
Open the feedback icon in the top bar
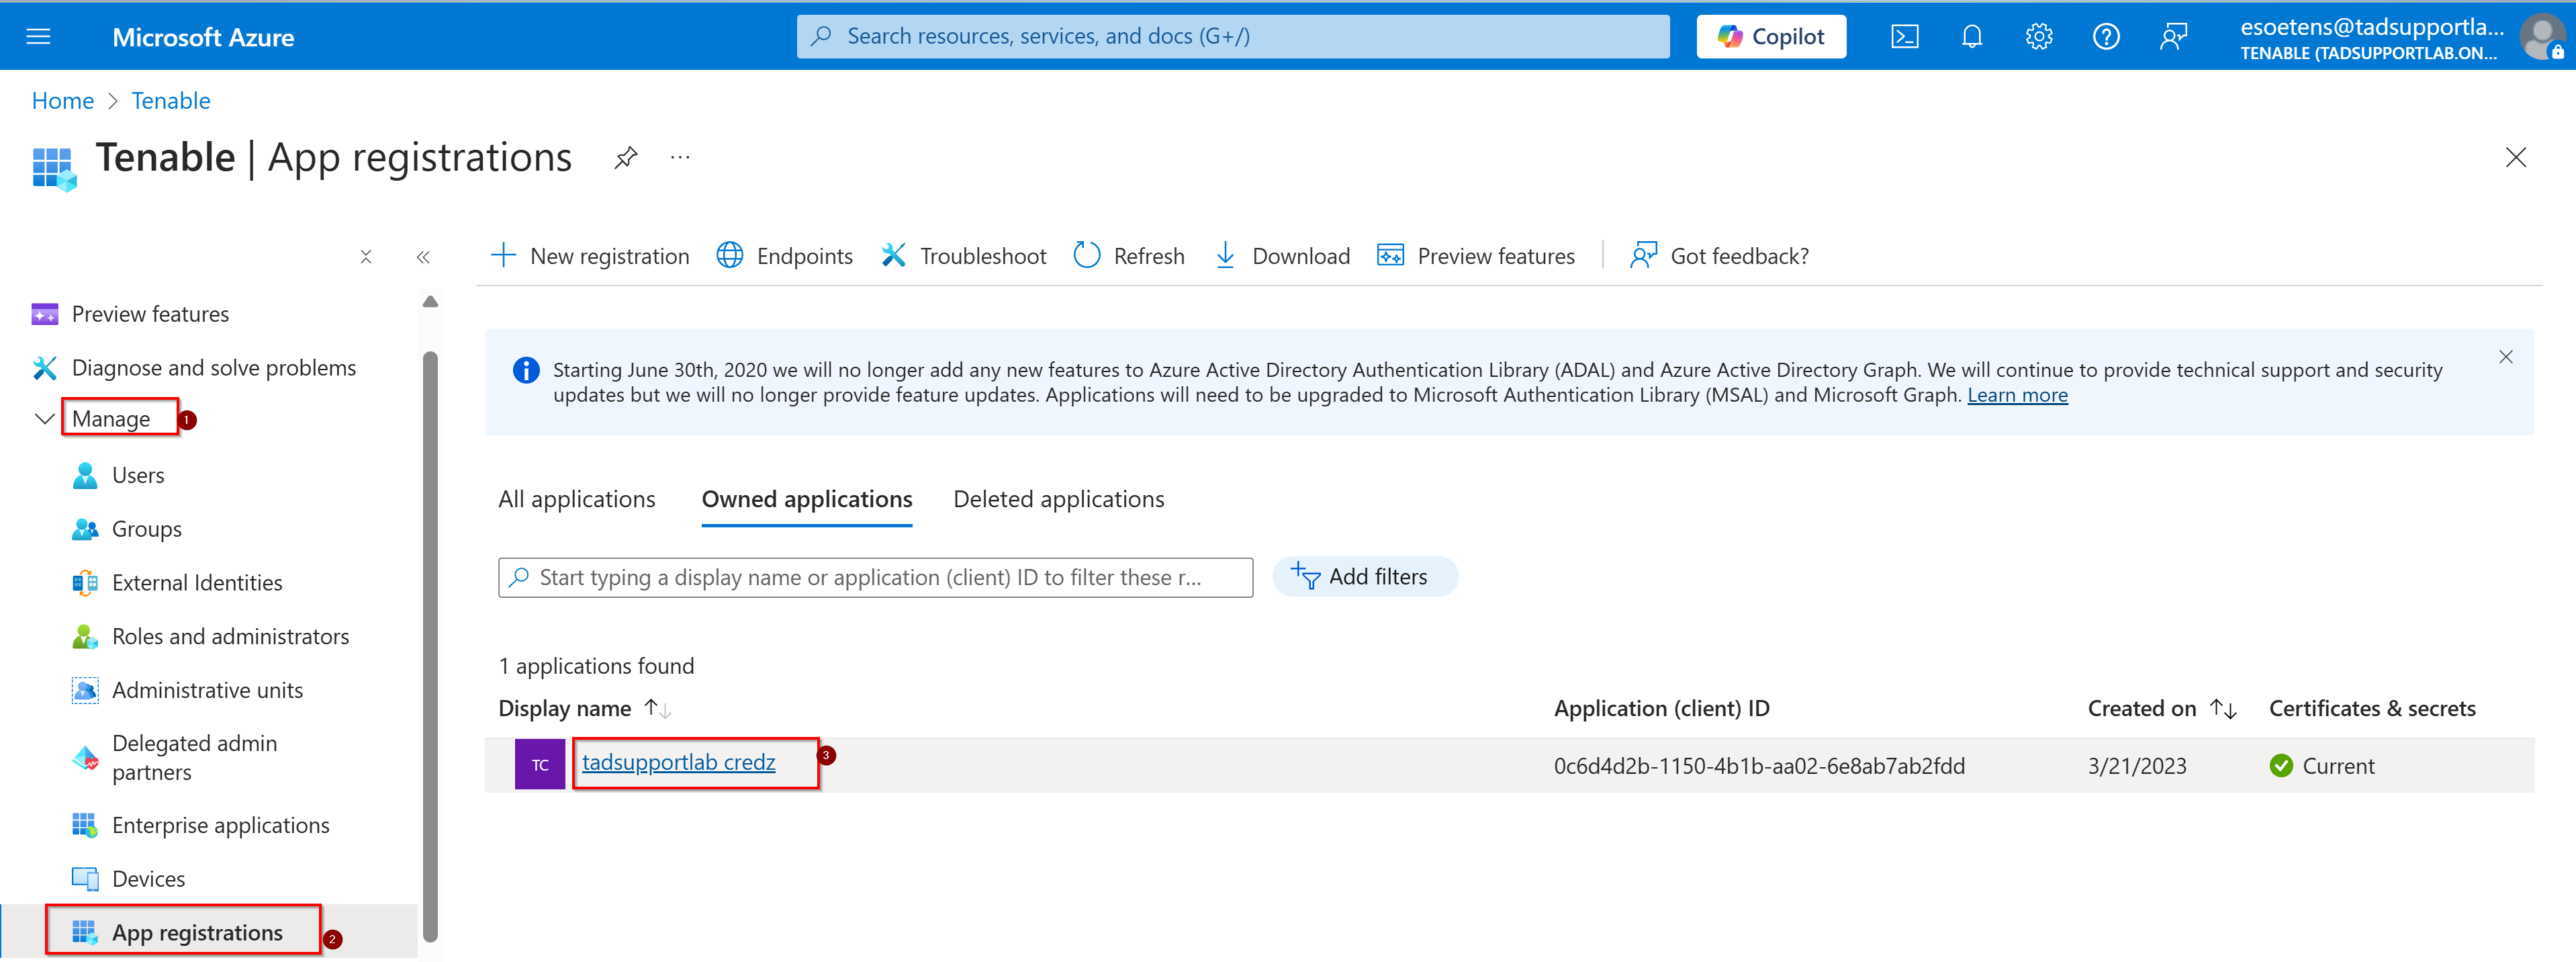coord(2173,37)
